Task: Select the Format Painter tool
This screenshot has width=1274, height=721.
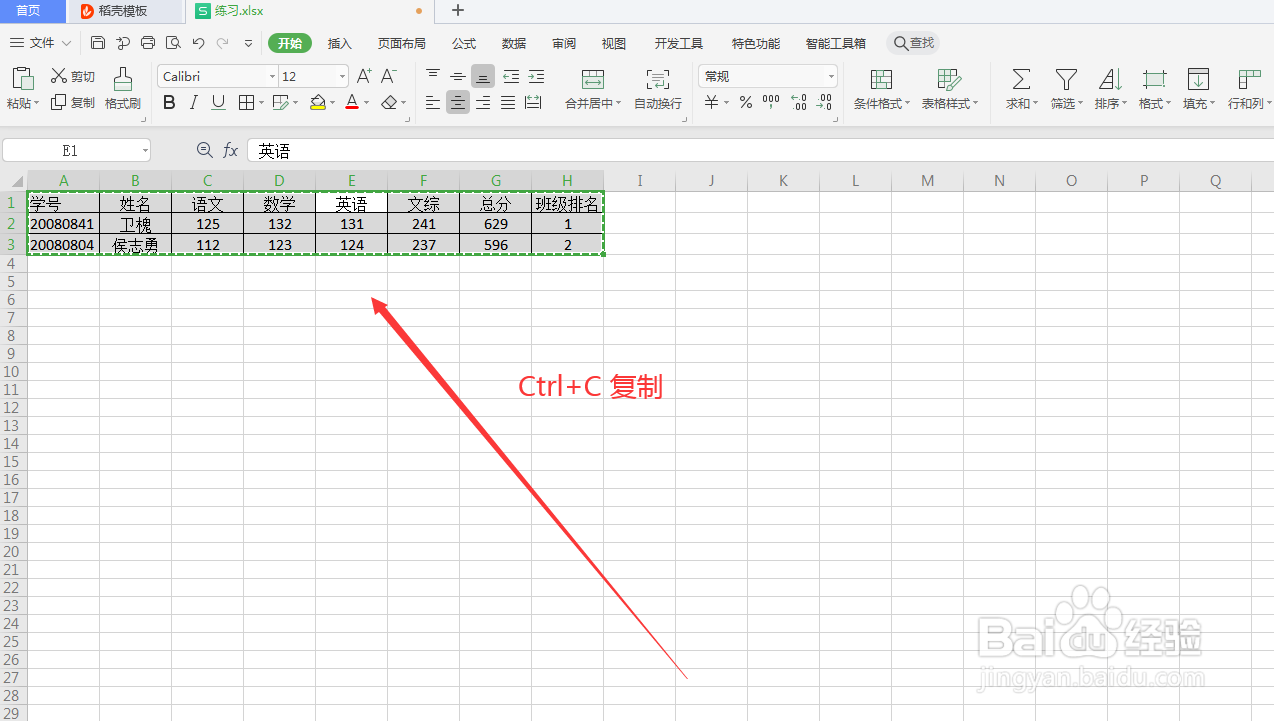Action: pyautogui.click(x=122, y=88)
